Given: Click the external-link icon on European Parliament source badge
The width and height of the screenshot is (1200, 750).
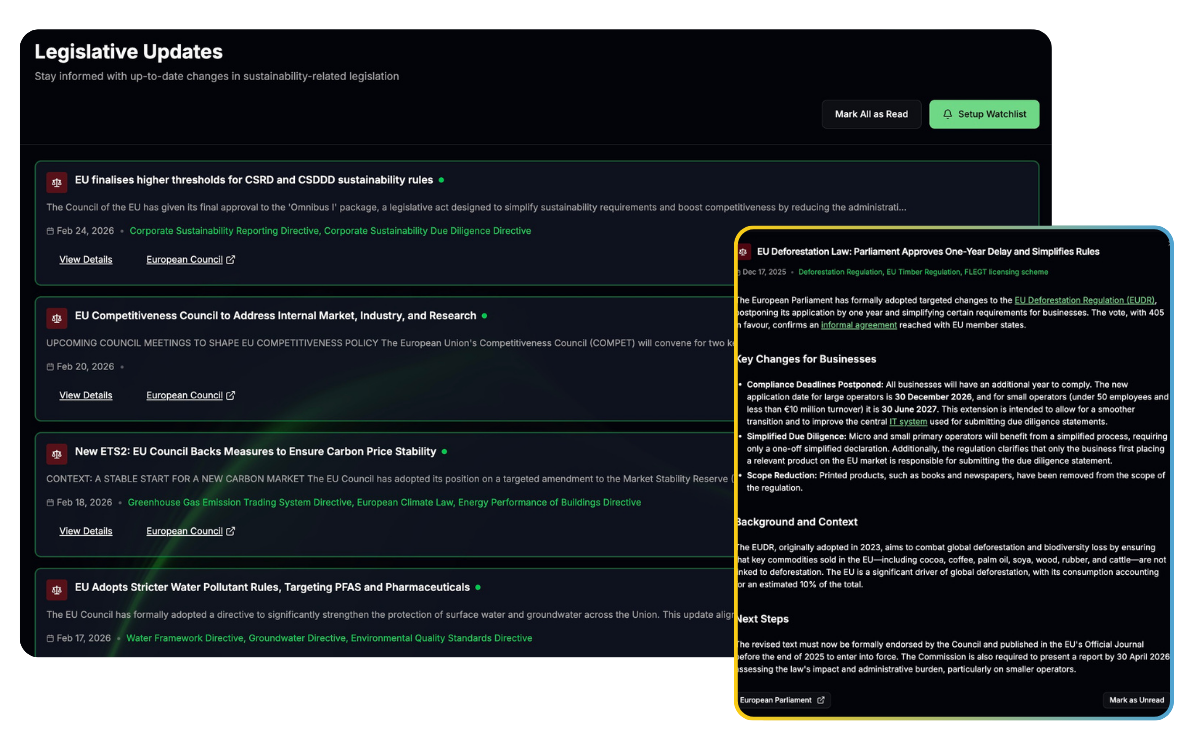Looking at the screenshot, I should (822, 700).
